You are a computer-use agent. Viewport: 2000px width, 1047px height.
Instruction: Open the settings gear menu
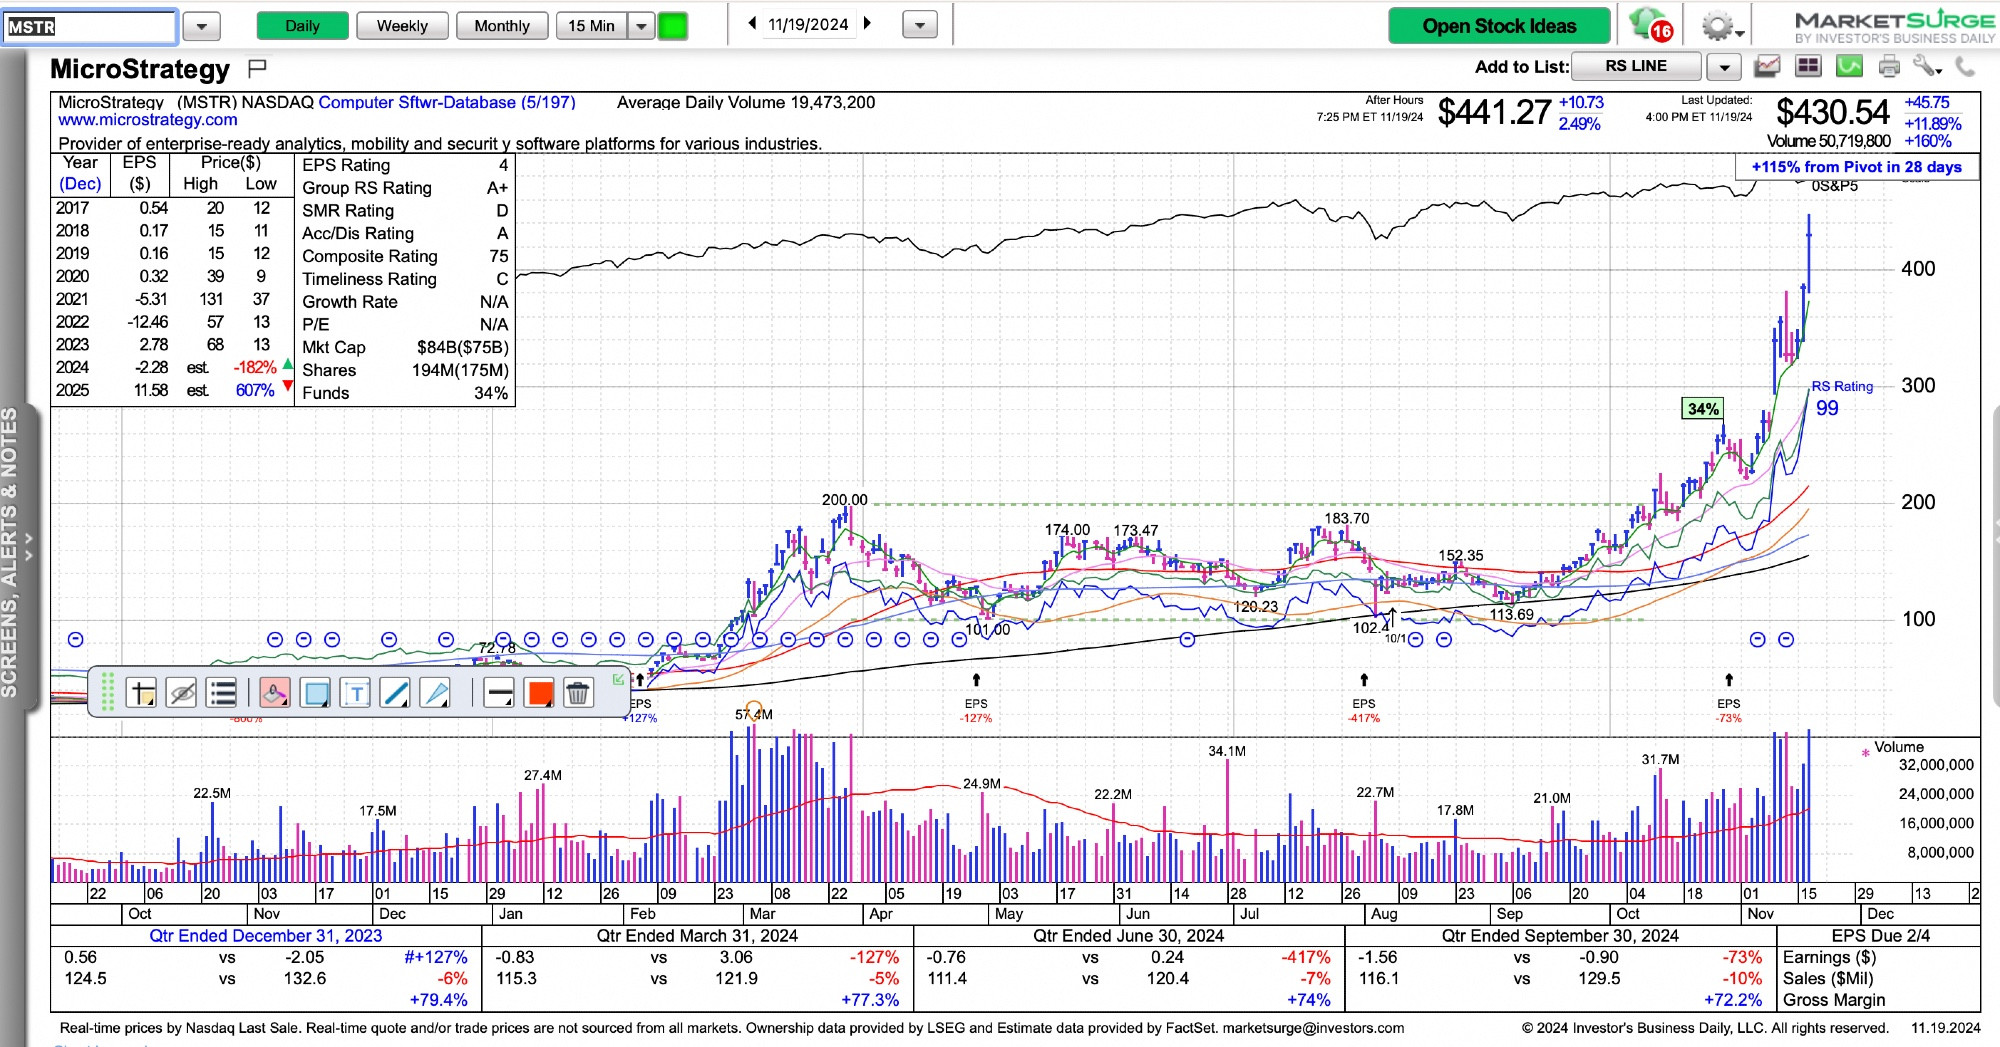click(1720, 26)
